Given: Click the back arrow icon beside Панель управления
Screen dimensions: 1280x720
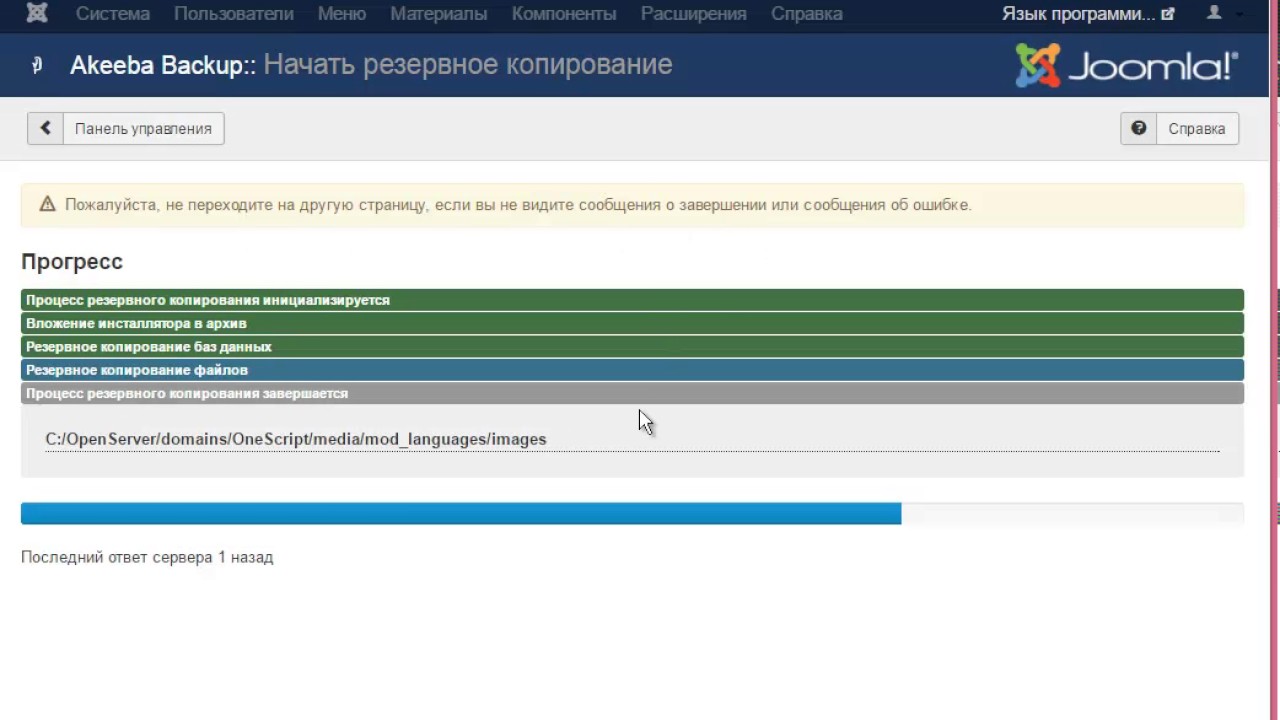Looking at the screenshot, I should [x=45, y=128].
